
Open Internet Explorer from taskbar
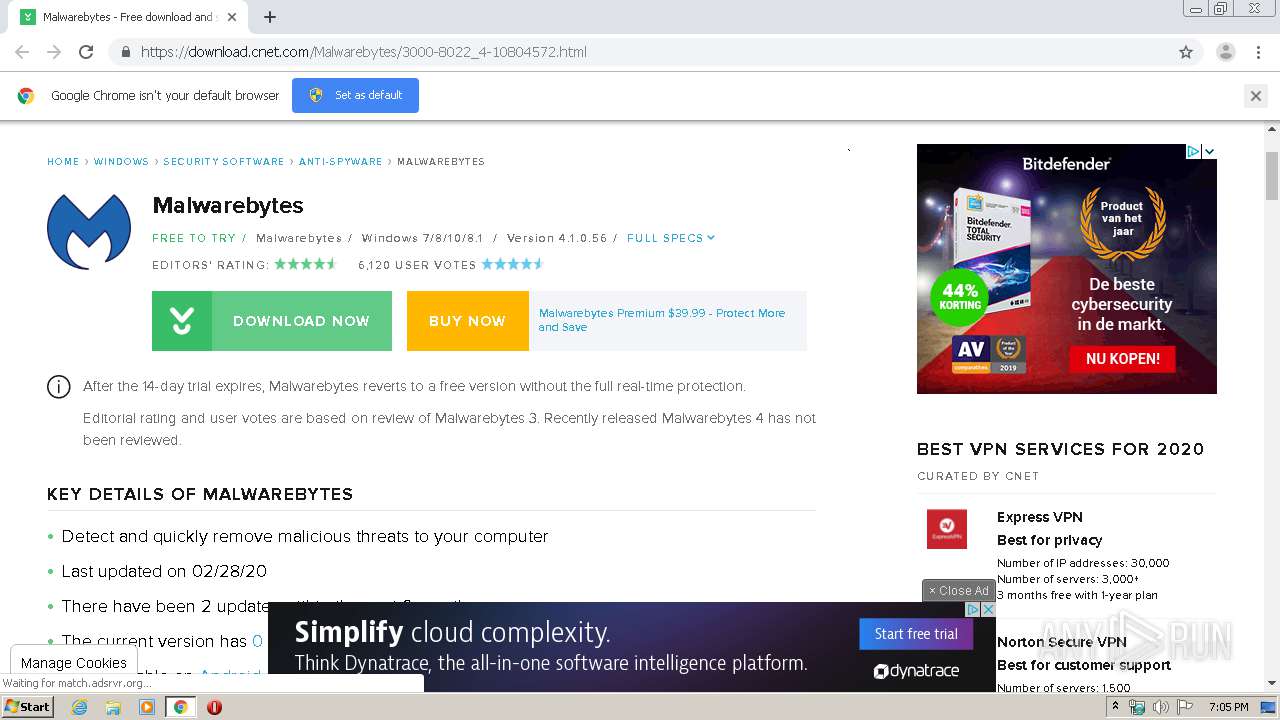pos(80,707)
